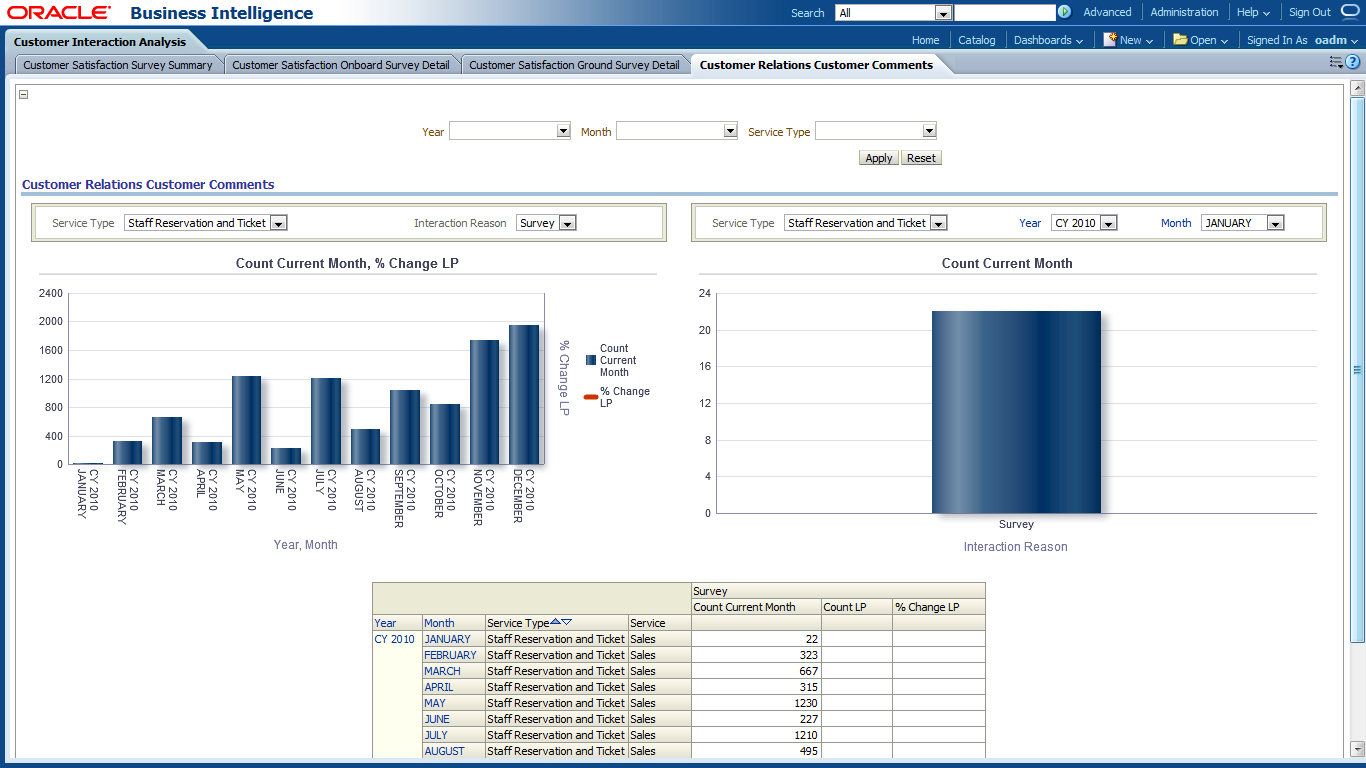Screen dimensions: 1366x768
Task: Click the vertical scrollbar down arrow
Action: coord(1357,748)
